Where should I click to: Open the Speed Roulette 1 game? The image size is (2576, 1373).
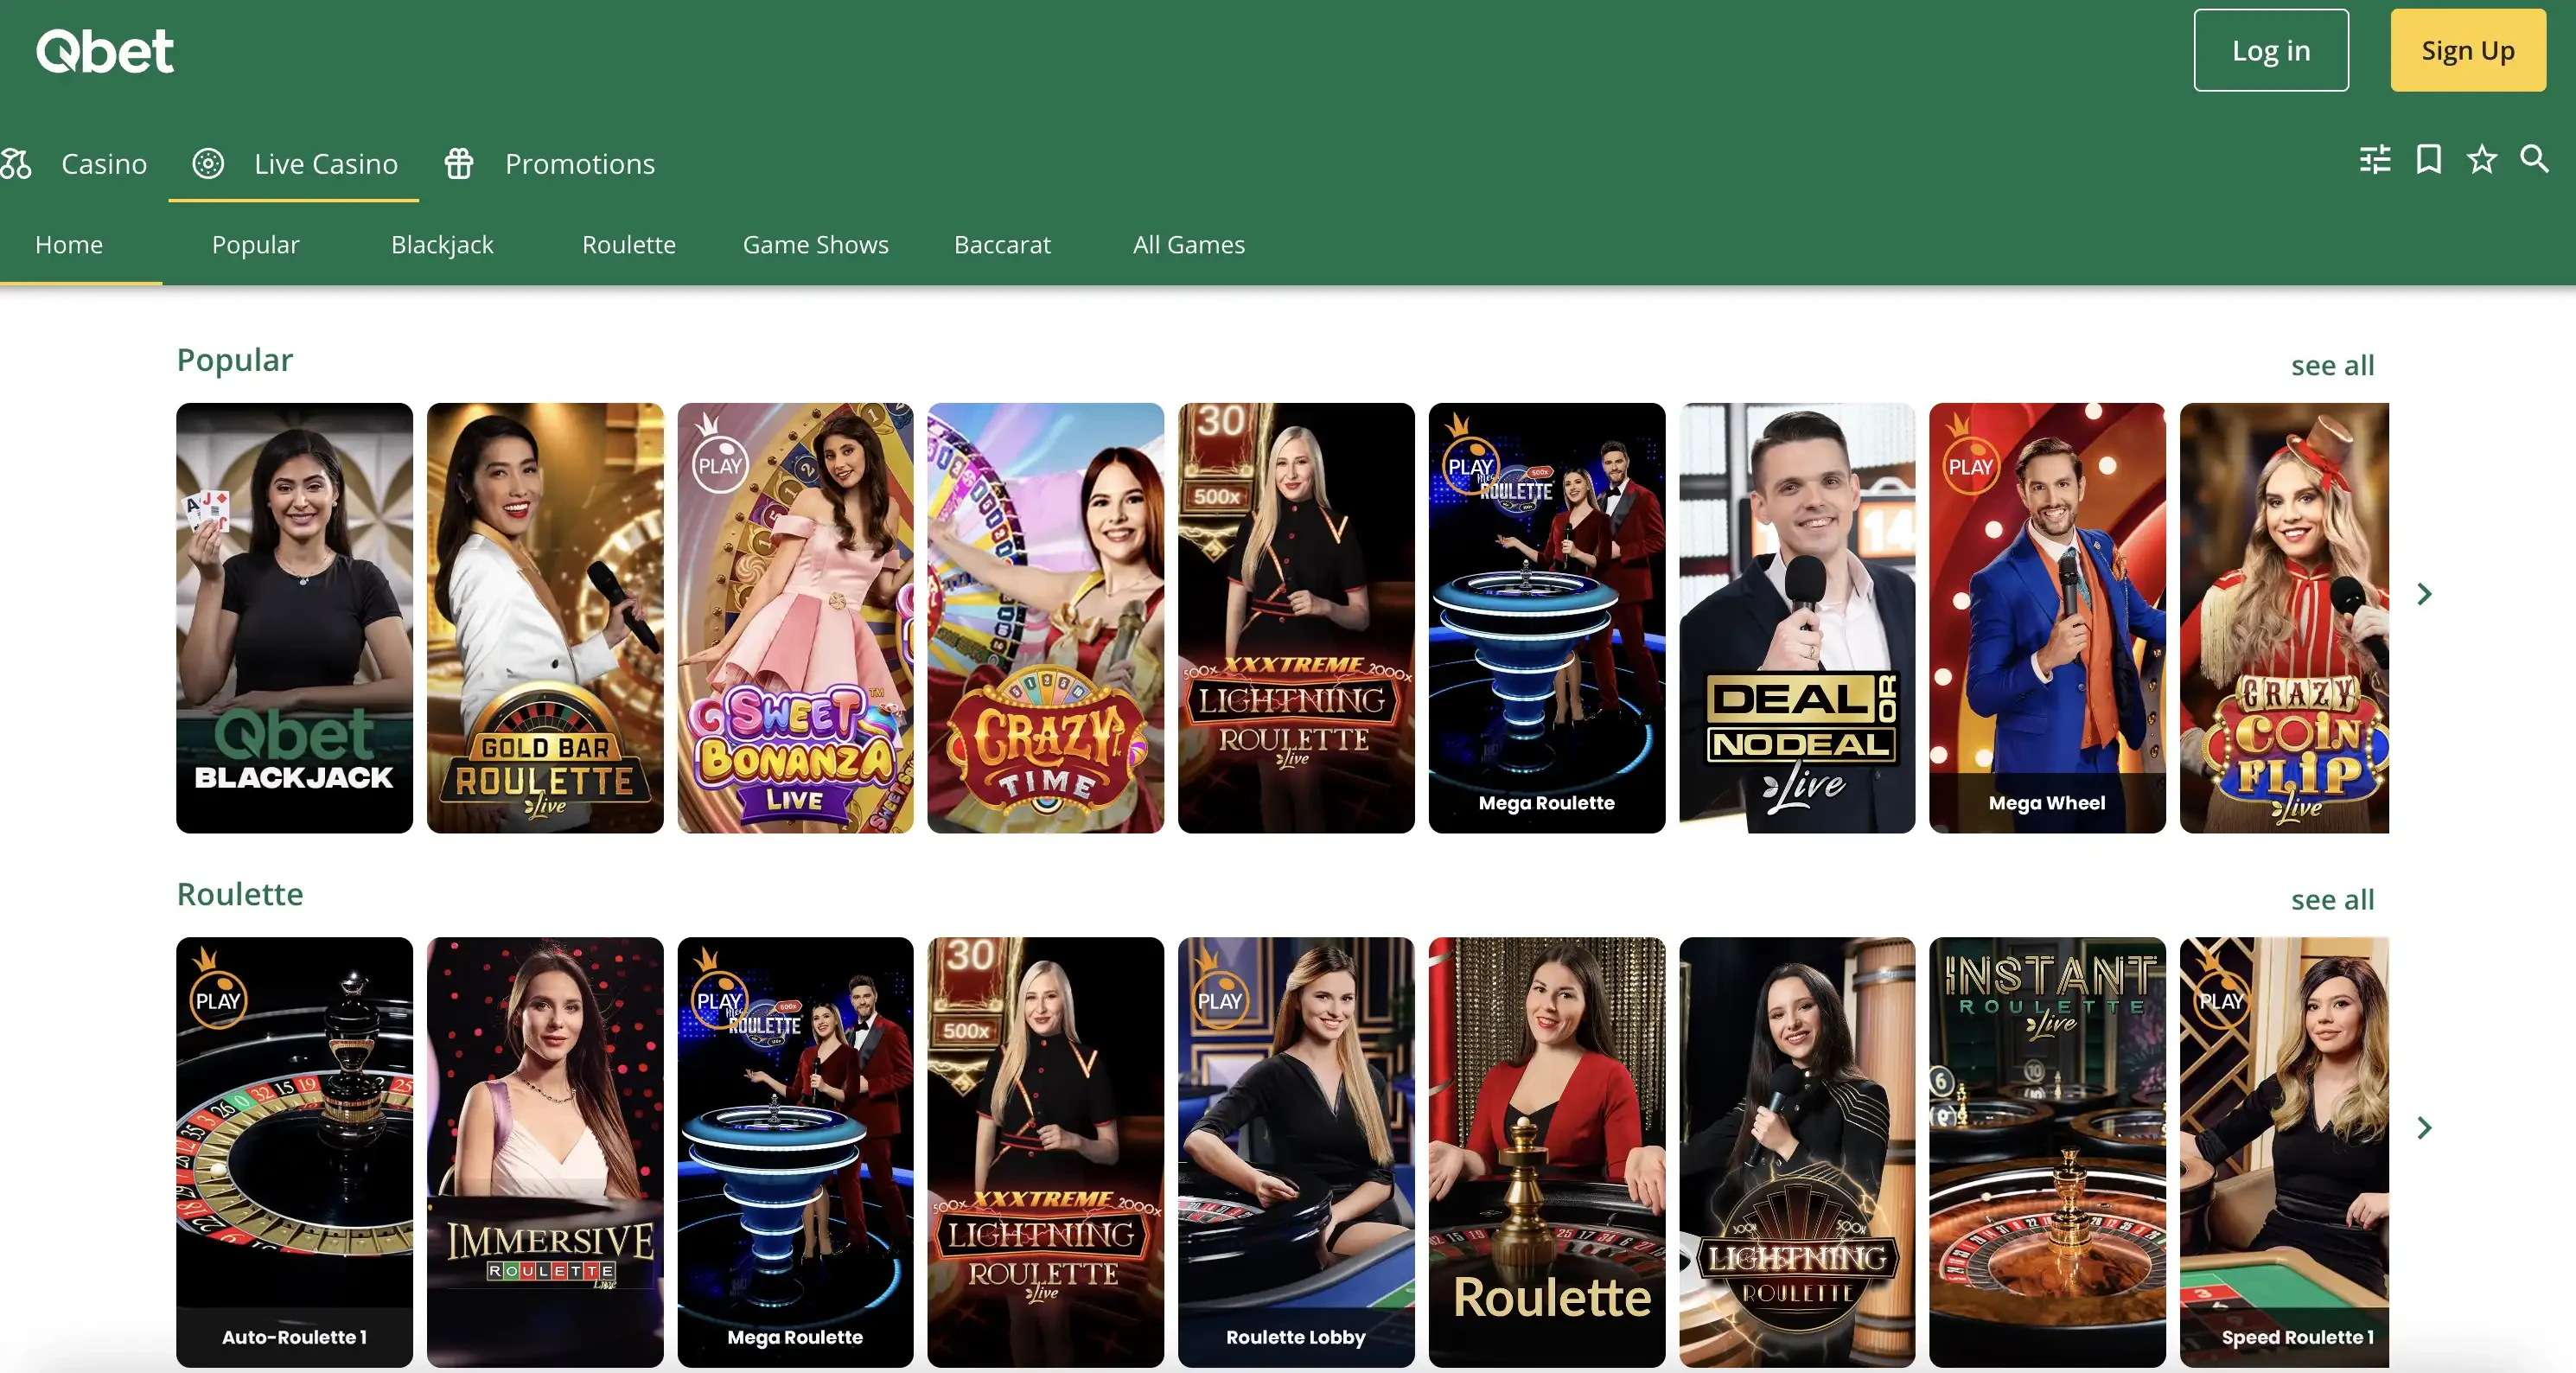(x=2284, y=1151)
